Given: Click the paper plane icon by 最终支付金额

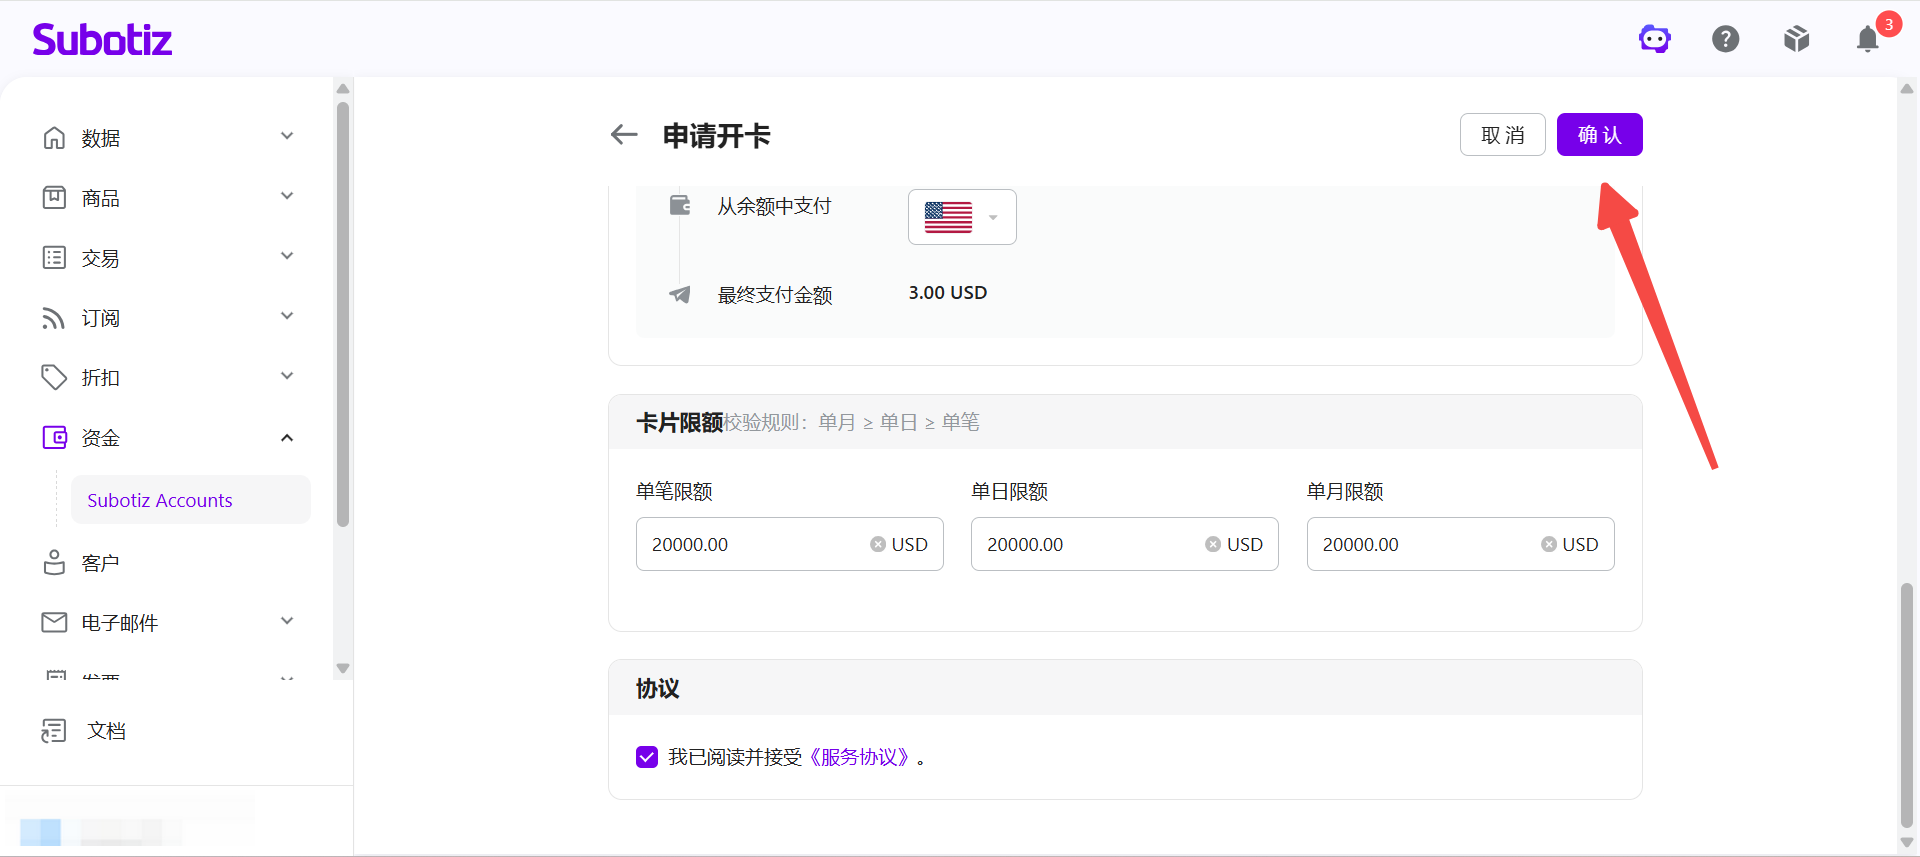Looking at the screenshot, I should (x=680, y=294).
